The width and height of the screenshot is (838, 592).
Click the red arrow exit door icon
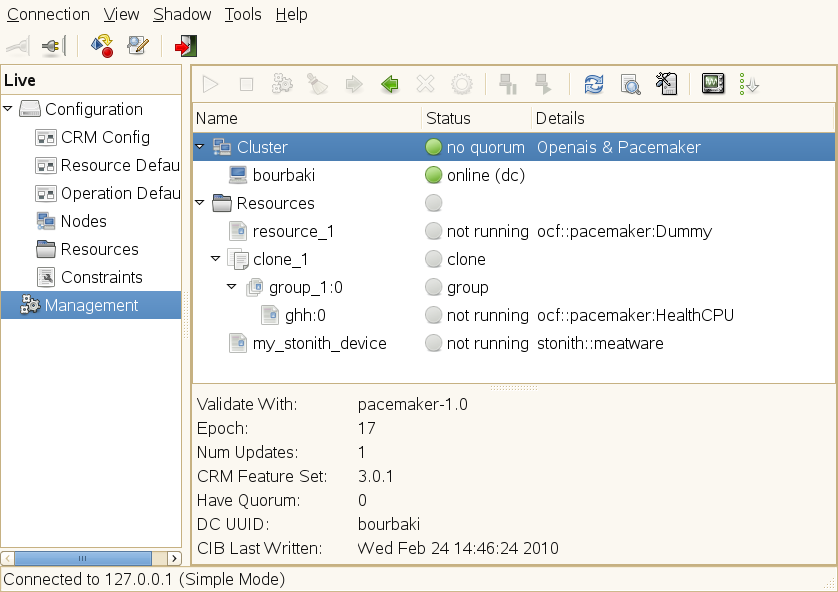(185, 46)
